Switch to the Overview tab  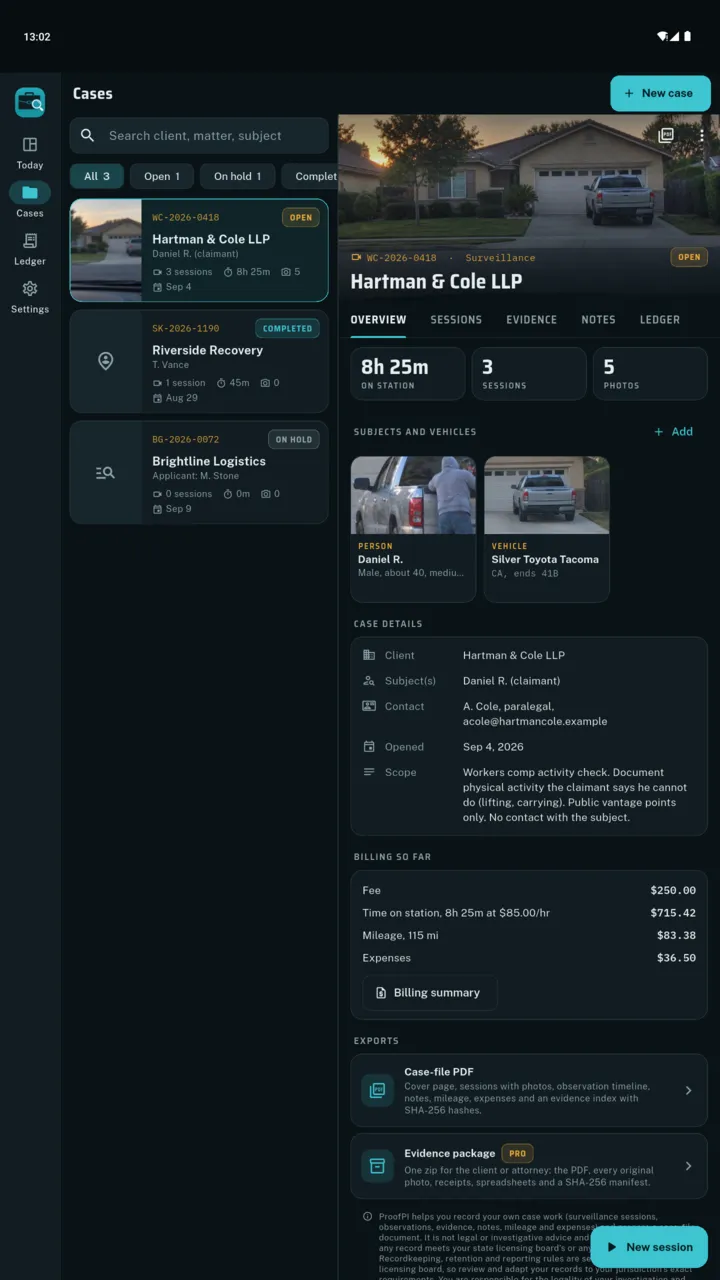pos(378,320)
